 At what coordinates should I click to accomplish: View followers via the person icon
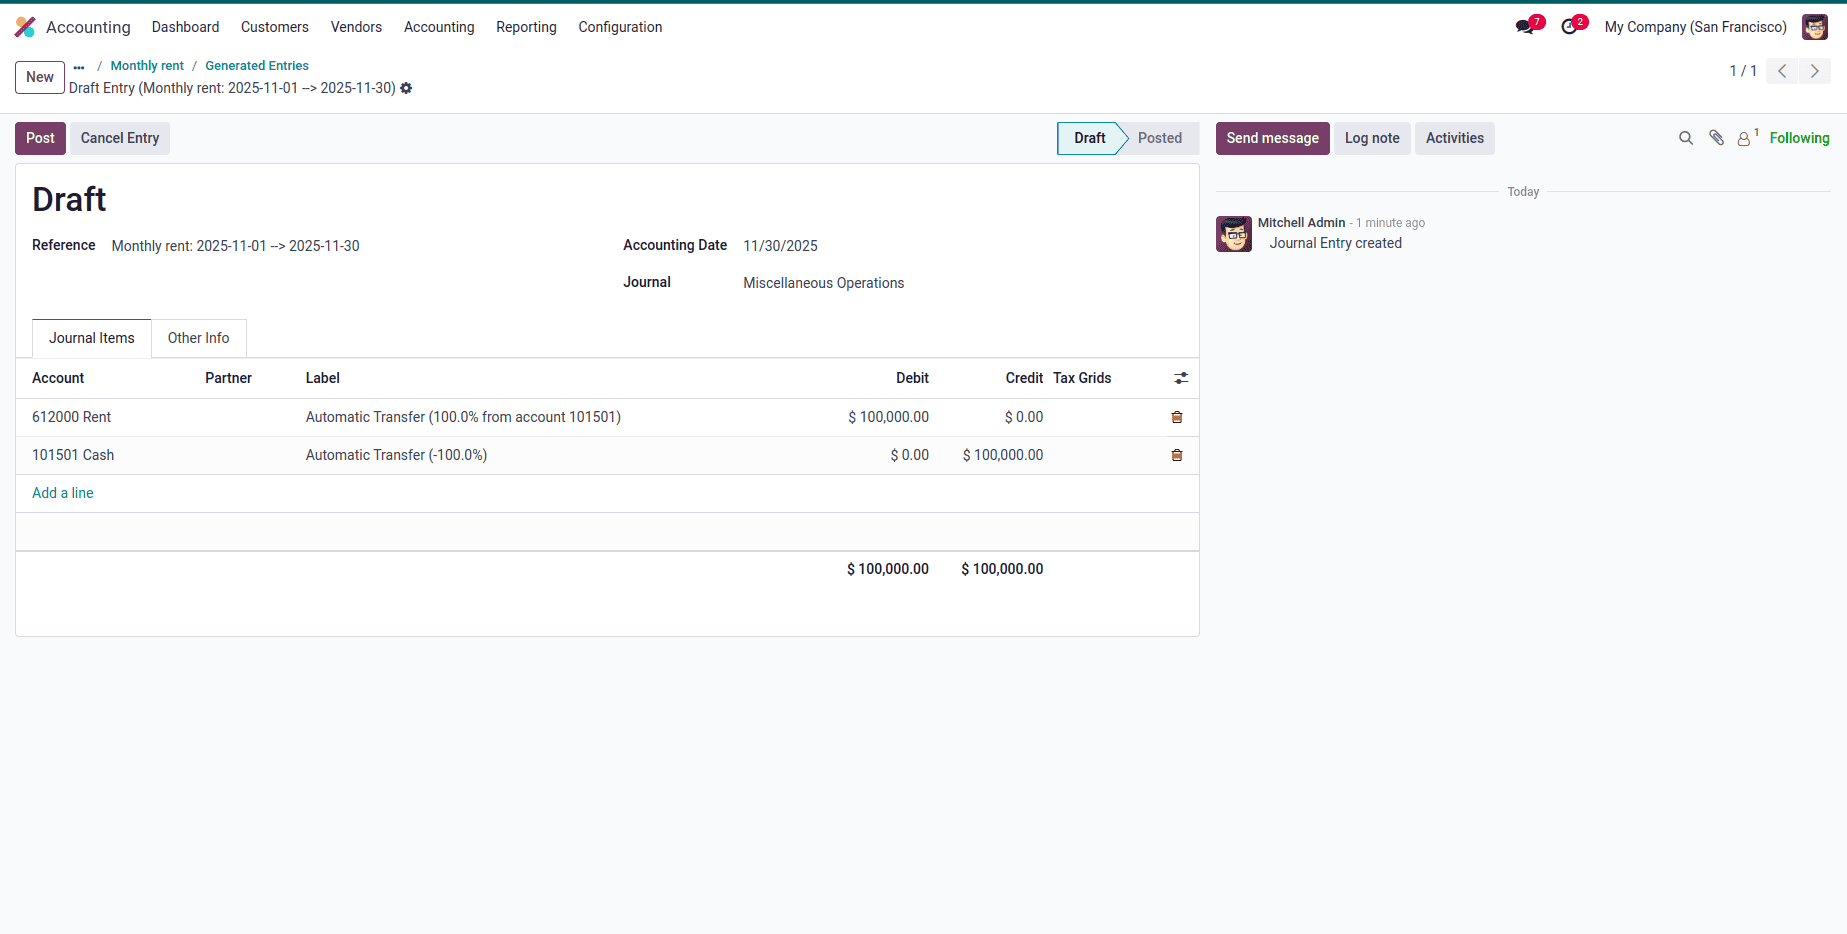coord(1744,138)
